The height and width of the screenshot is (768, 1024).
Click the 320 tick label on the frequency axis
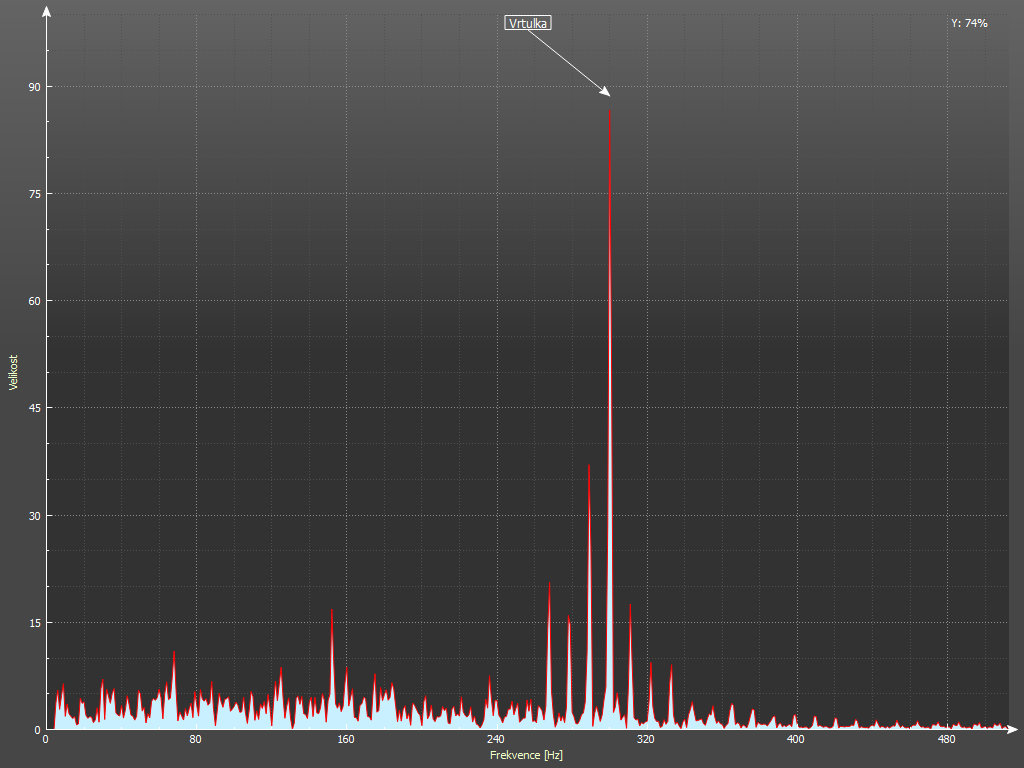[645, 740]
